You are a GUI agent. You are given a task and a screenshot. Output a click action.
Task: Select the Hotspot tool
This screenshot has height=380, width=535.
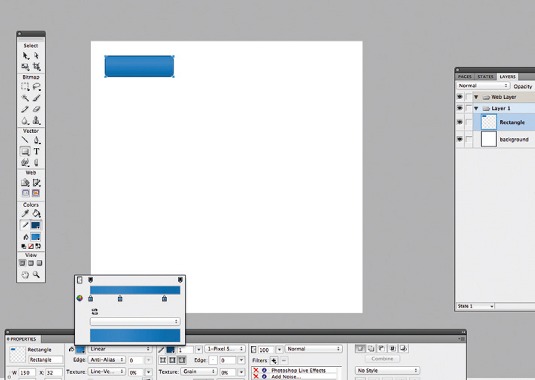coord(26,182)
